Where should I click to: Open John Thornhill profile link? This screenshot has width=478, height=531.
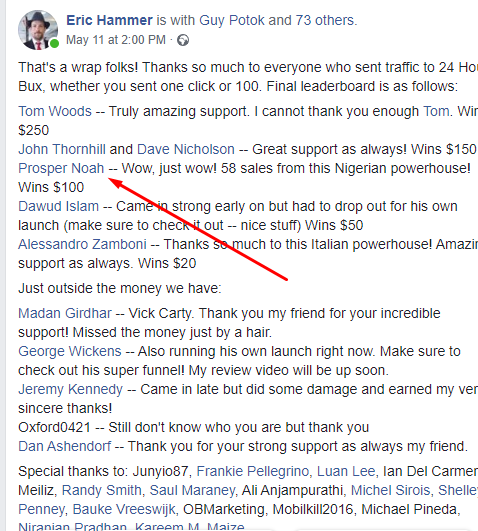[62, 149]
